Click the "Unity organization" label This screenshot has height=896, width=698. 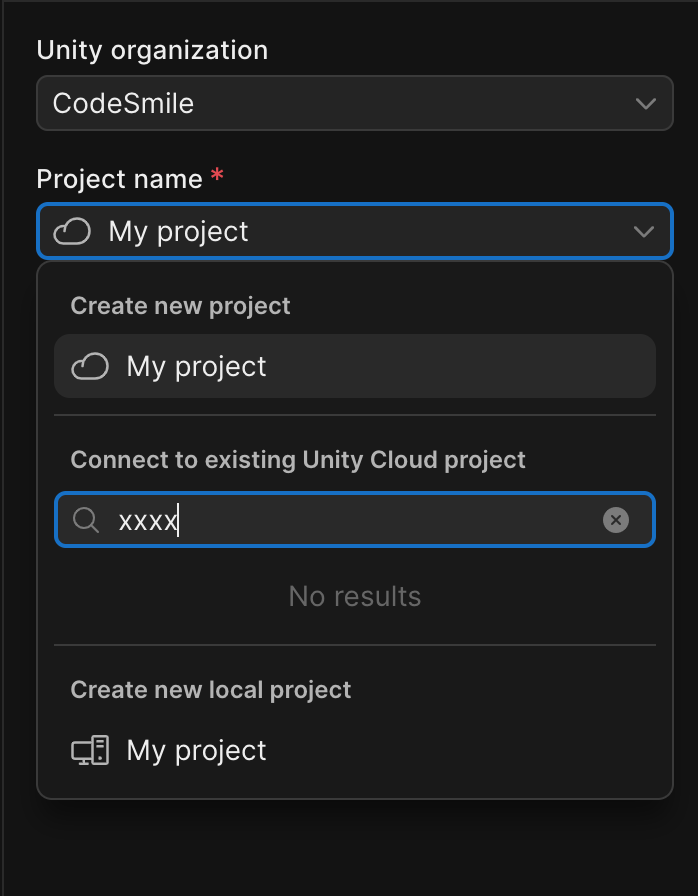pyautogui.click(x=152, y=50)
